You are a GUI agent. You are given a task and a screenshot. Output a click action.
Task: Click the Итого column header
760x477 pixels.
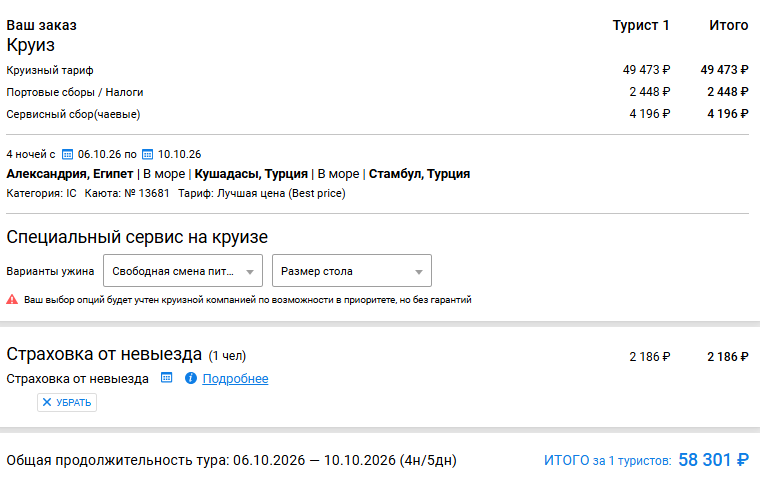tap(728, 25)
